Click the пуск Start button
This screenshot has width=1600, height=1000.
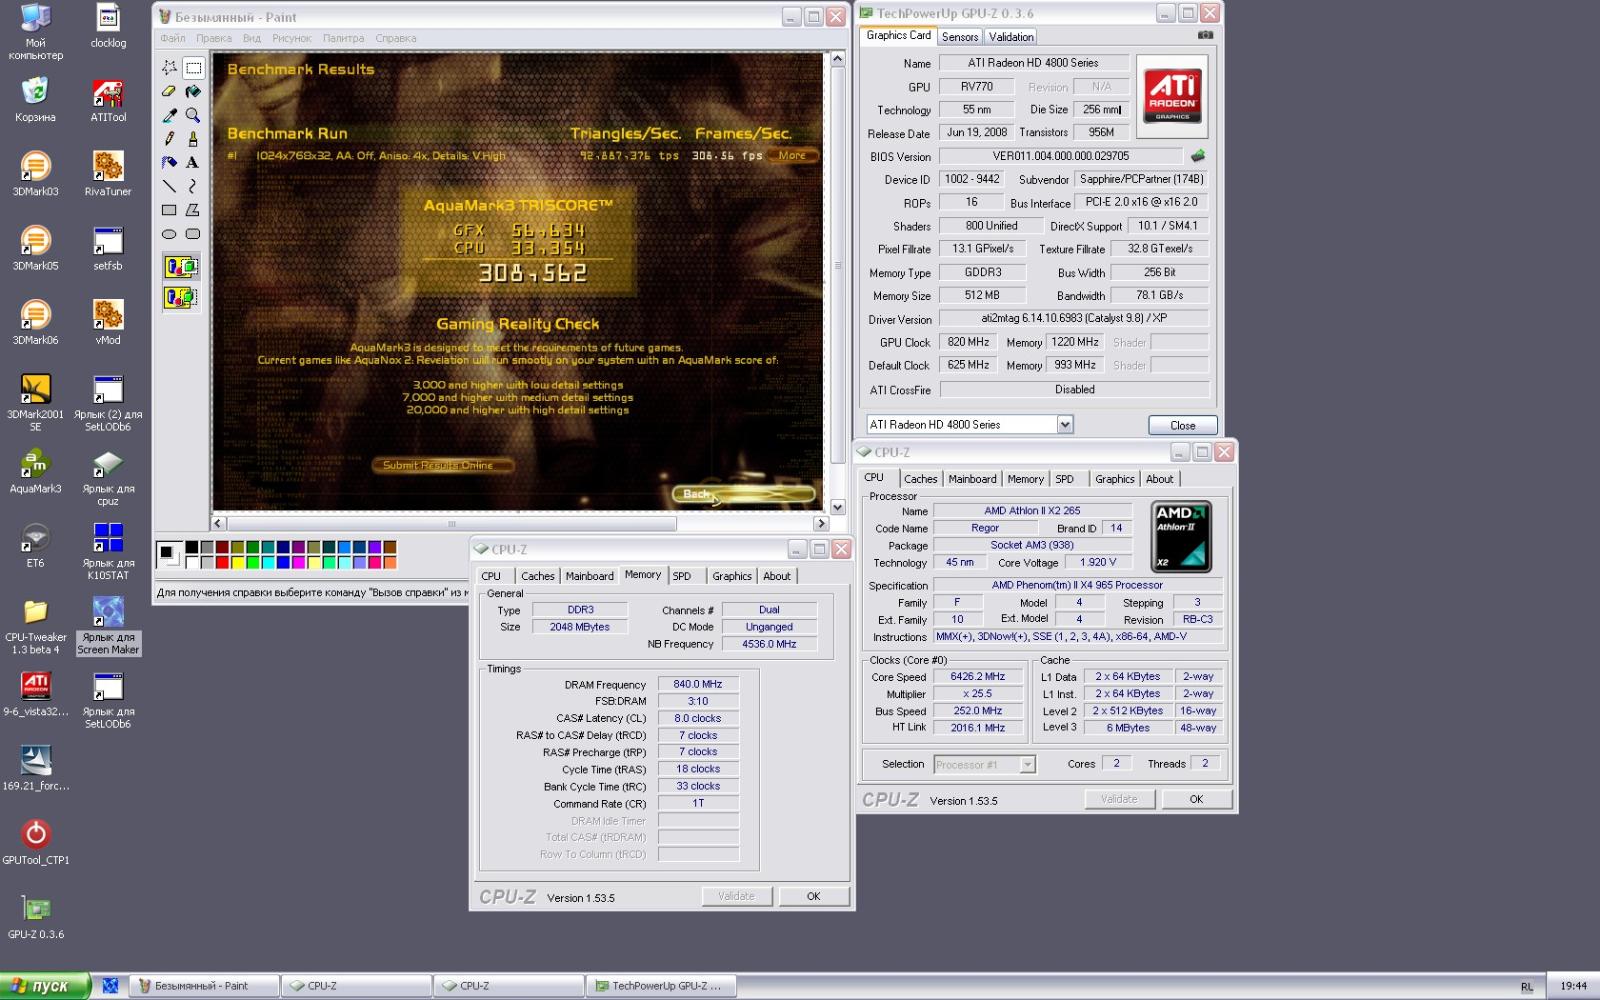pos(45,986)
